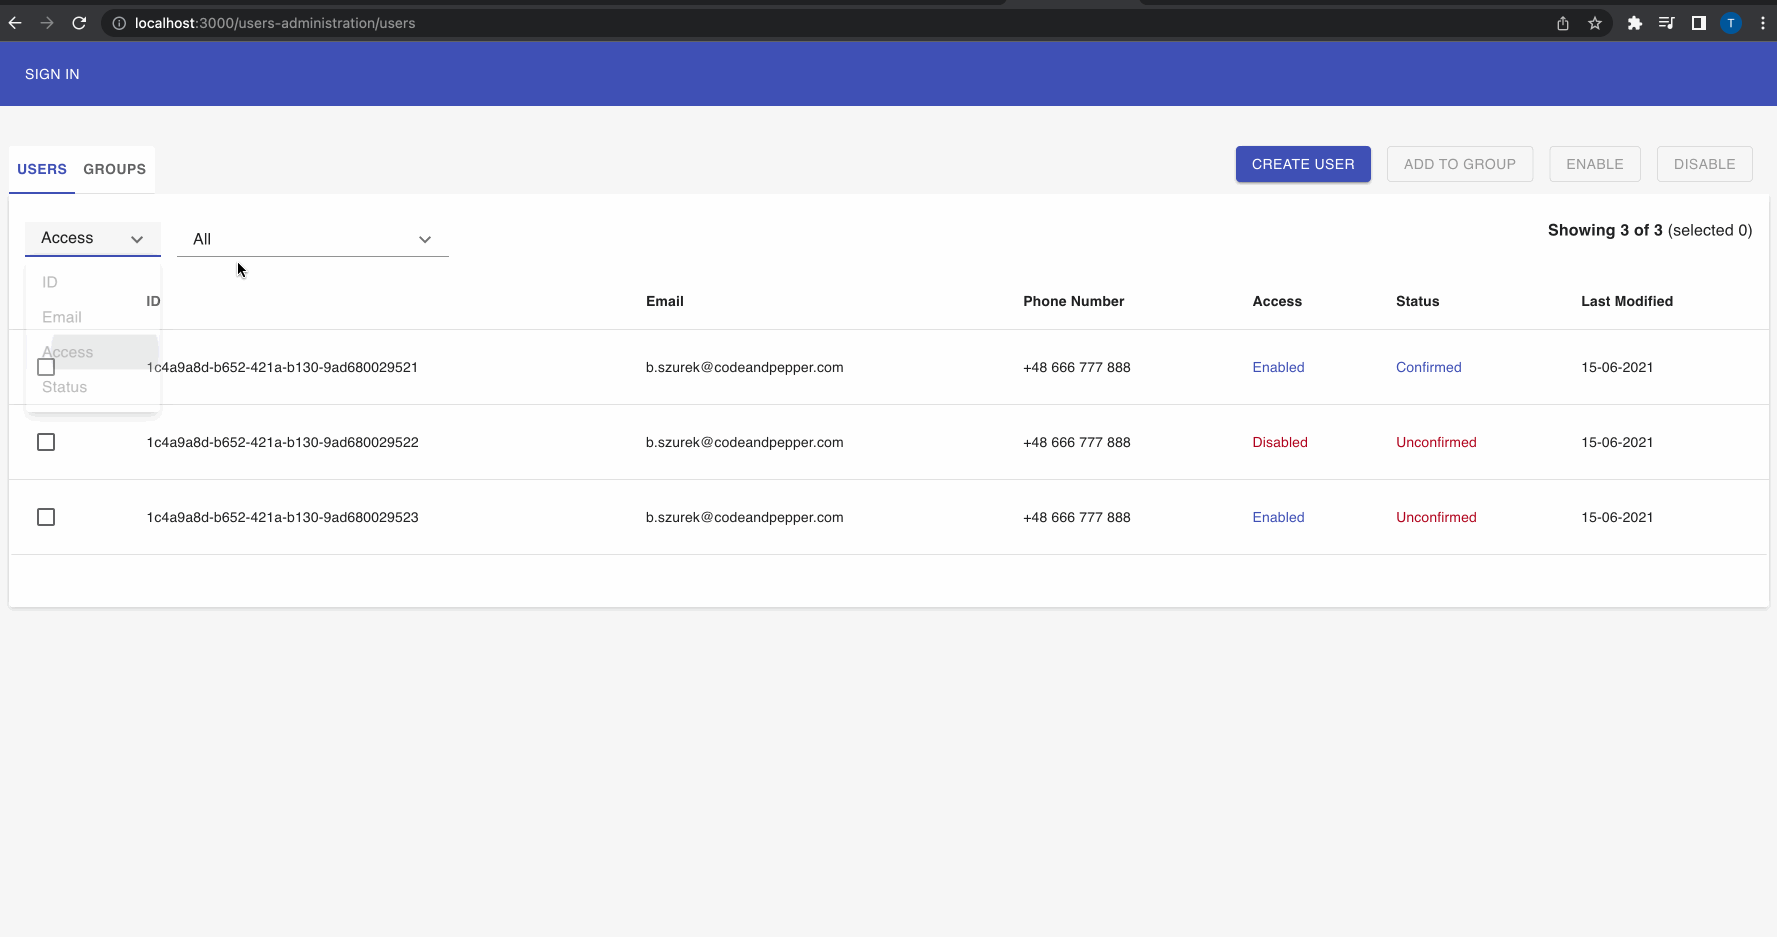Click the Access column header
Screen dimensions: 1777x937
pyautogui.click(x=1277, y=301)
